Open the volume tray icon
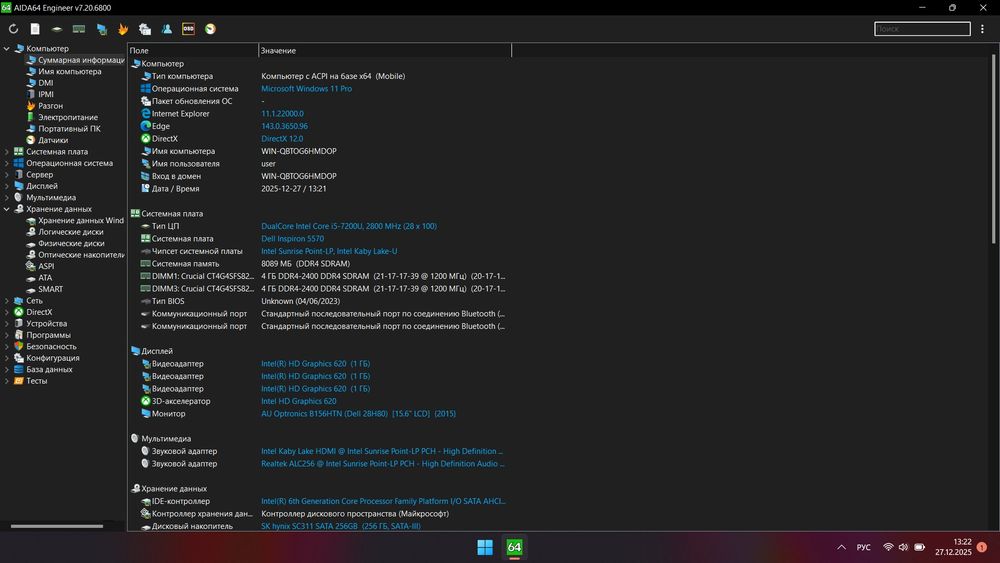The image size is (1000, 563). coord(903,547)
